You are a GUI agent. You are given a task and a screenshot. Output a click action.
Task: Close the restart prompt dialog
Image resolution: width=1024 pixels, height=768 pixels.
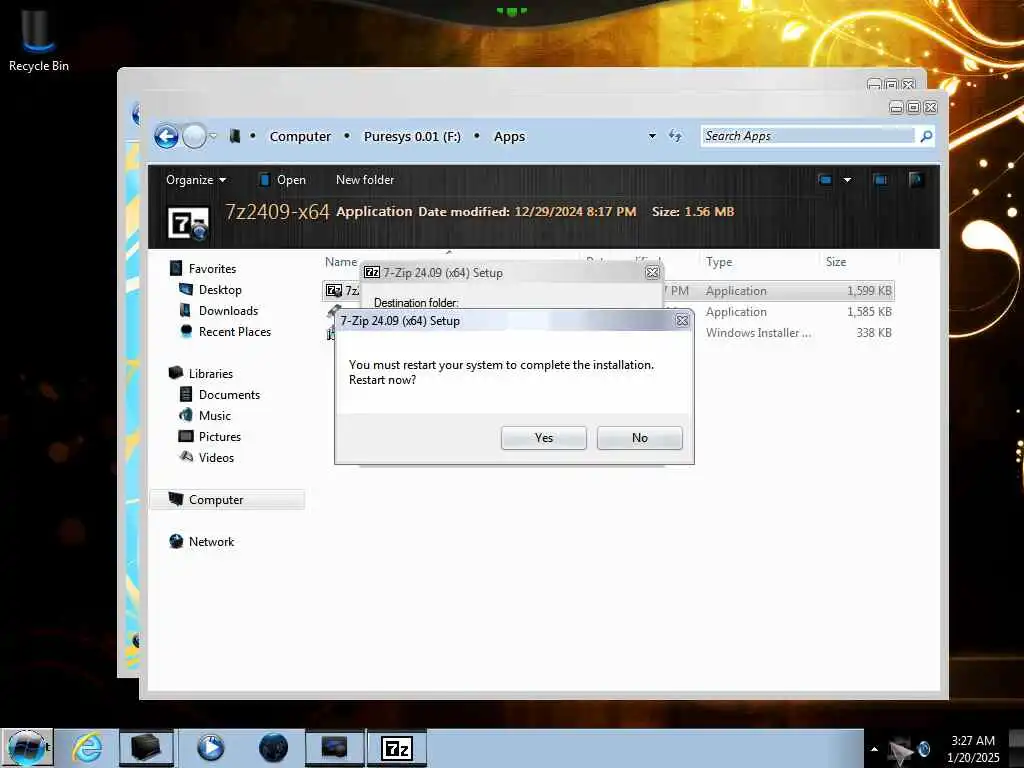point(682,321)
